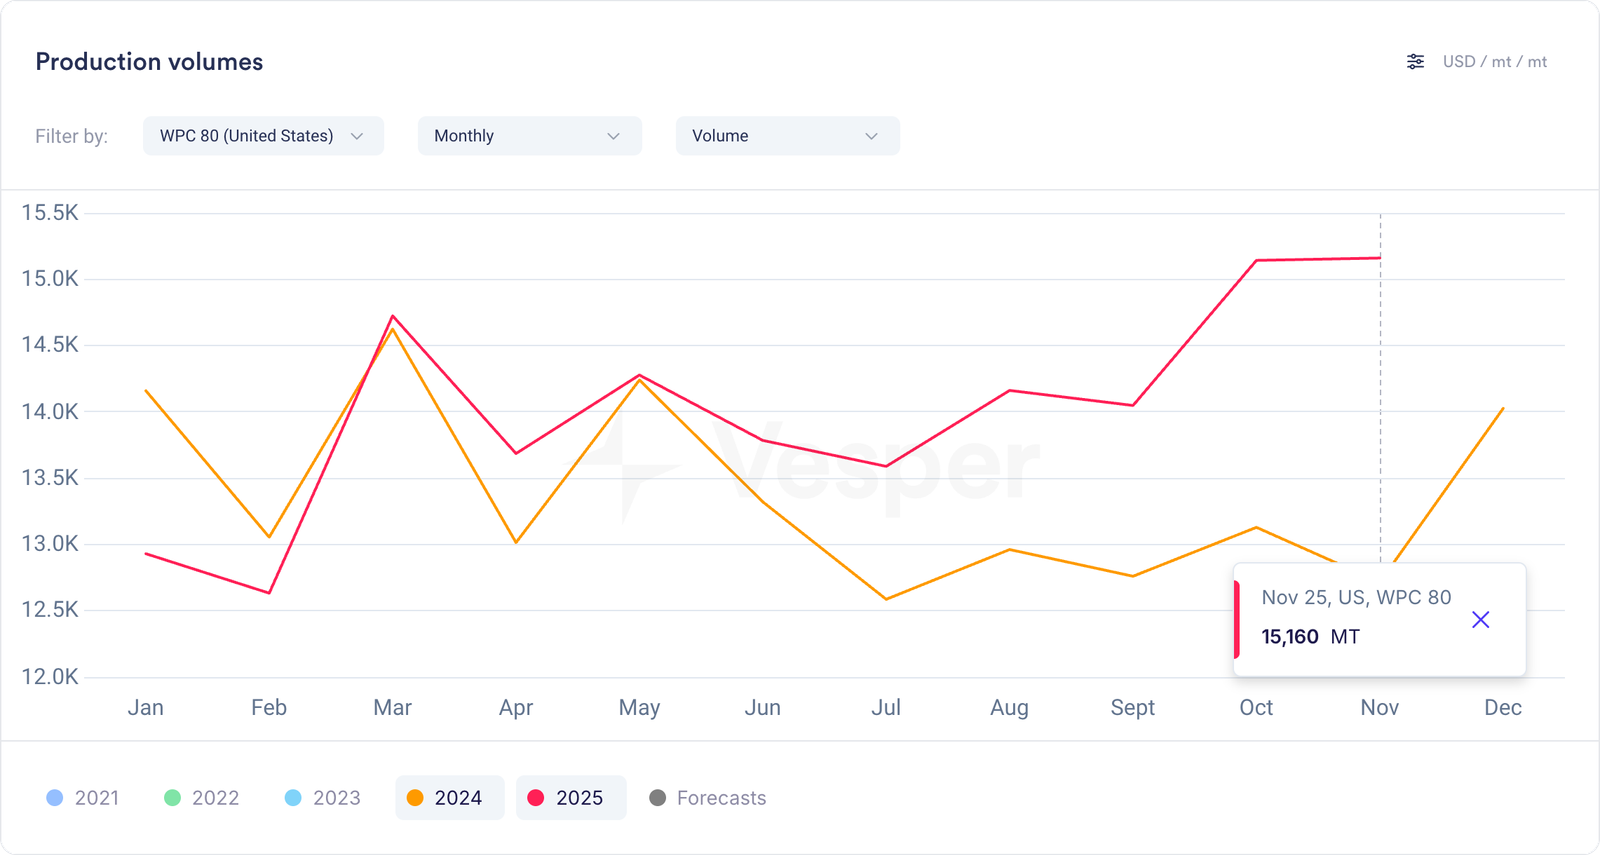This screenshot has height=855, width=1600.
Task: Click the chevron in the Volume filter
Action: pyautogui.click(x=871, y=136)
